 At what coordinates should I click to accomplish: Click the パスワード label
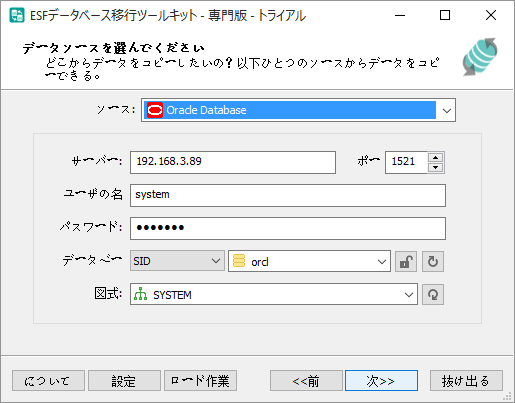pos(91,227)
